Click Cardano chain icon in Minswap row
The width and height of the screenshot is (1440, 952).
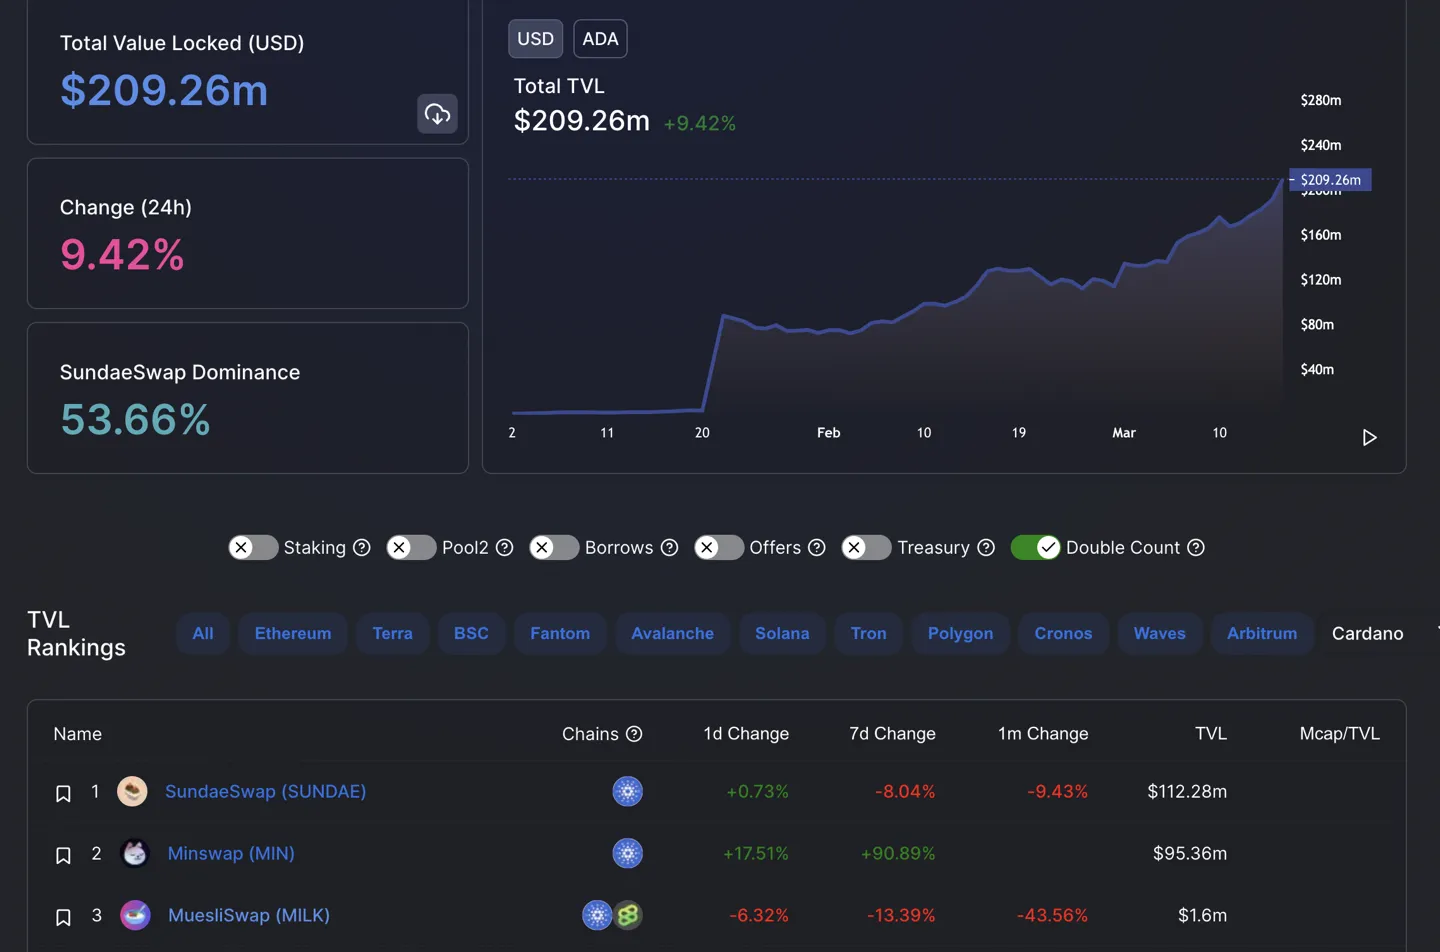click(627, 853)
